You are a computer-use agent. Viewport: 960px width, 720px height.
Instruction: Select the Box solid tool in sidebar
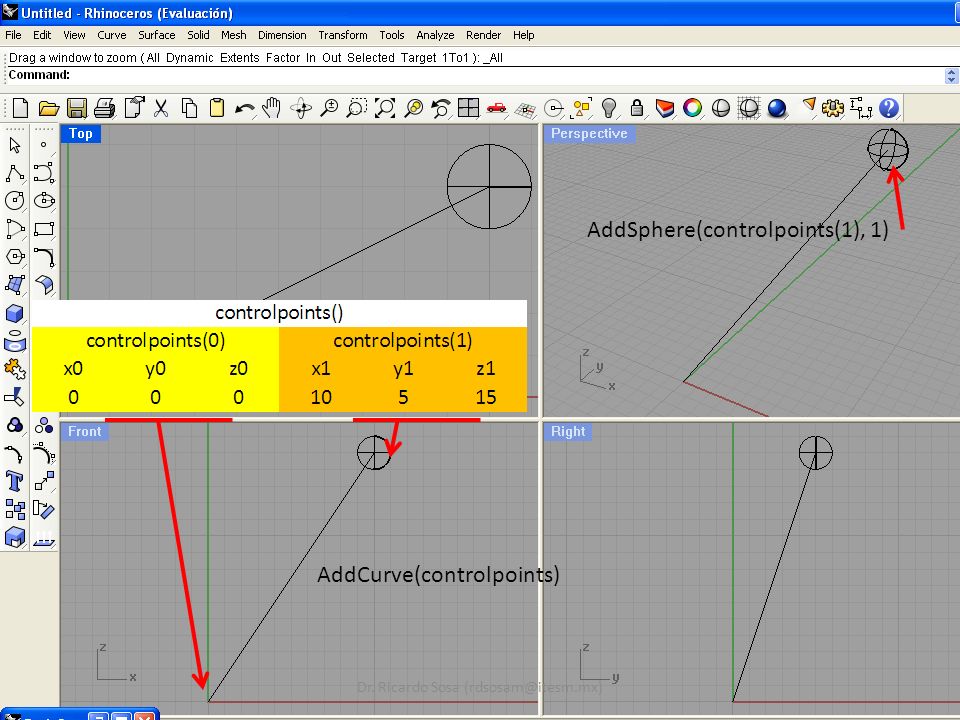click(x=15, y=313)
